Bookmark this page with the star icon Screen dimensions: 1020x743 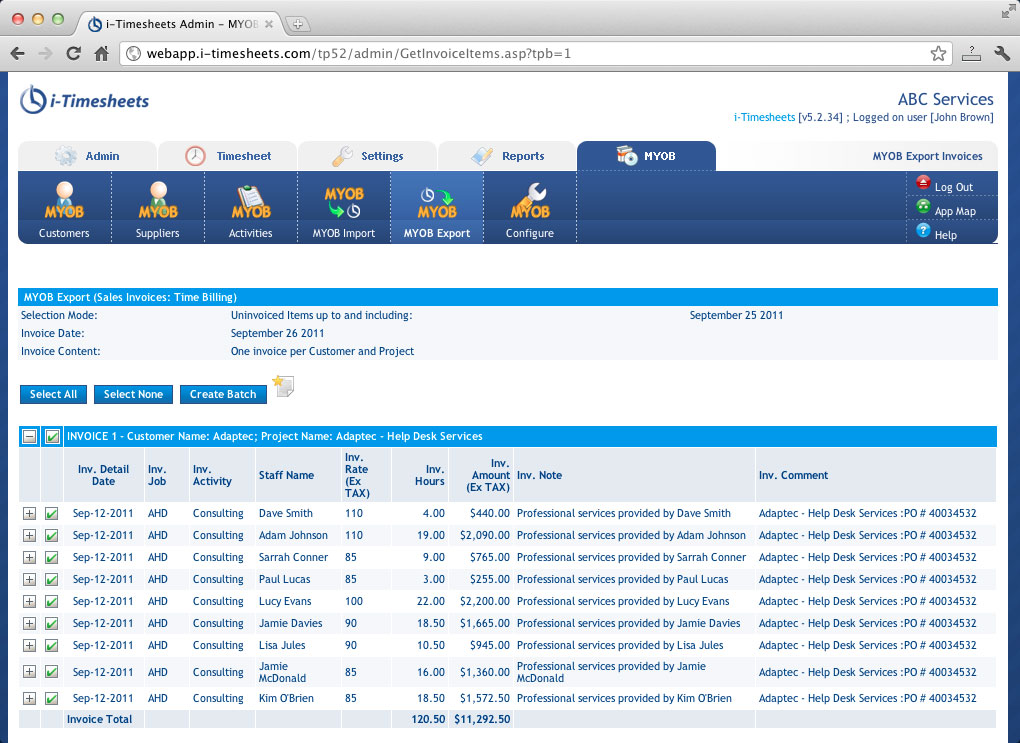pos(938,53)
